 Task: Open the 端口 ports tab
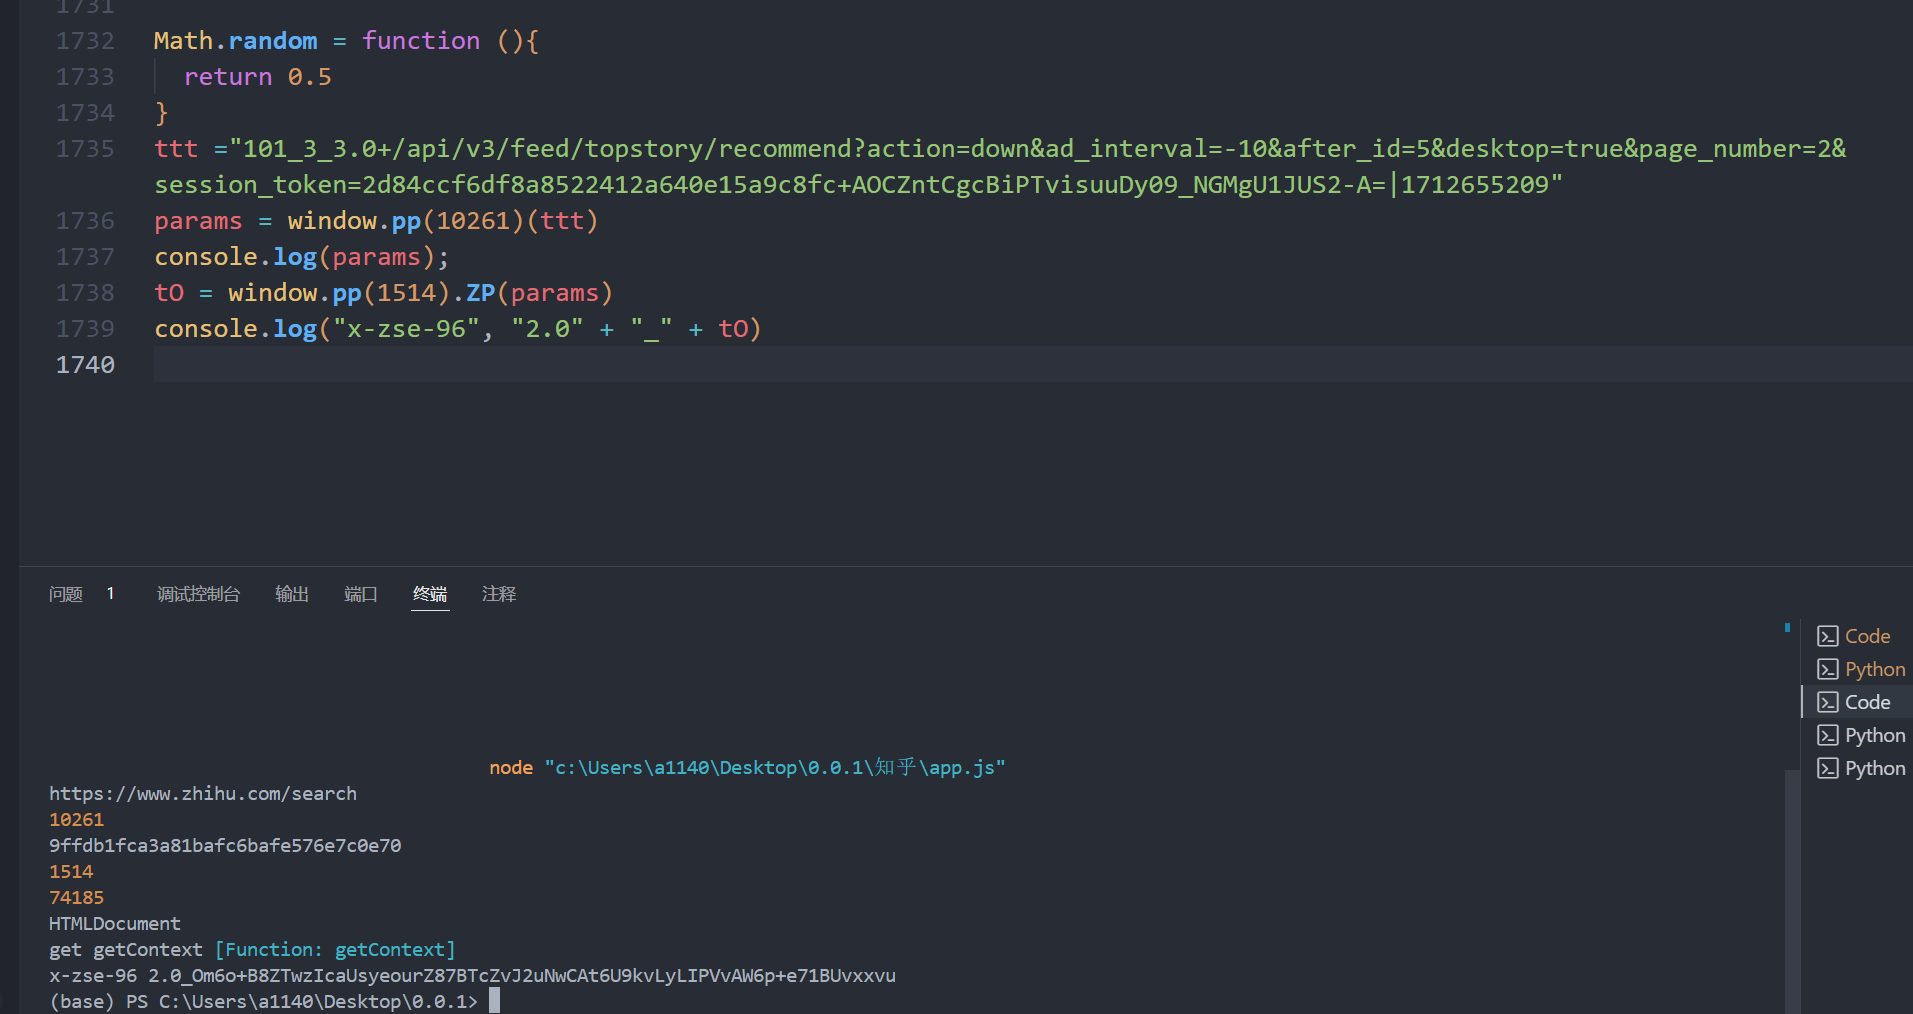pyautogui.click(x=361, y=594)
